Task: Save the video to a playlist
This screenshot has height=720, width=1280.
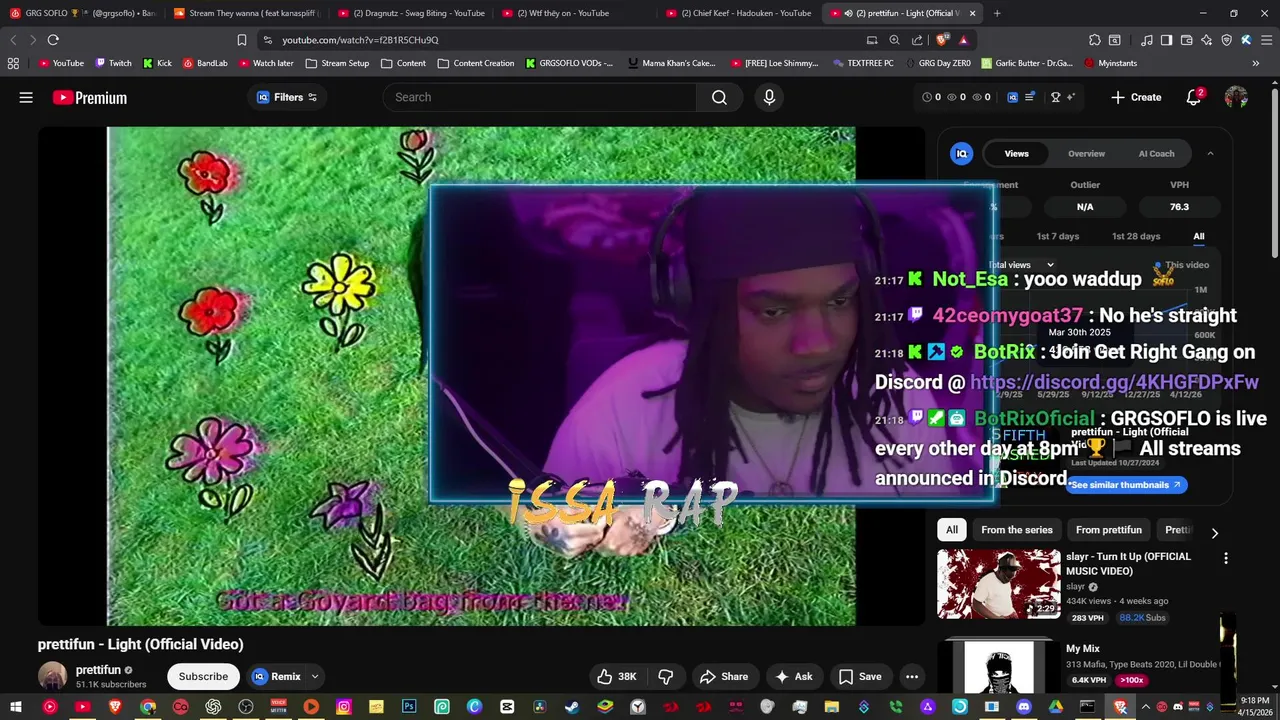Action: 860,677
